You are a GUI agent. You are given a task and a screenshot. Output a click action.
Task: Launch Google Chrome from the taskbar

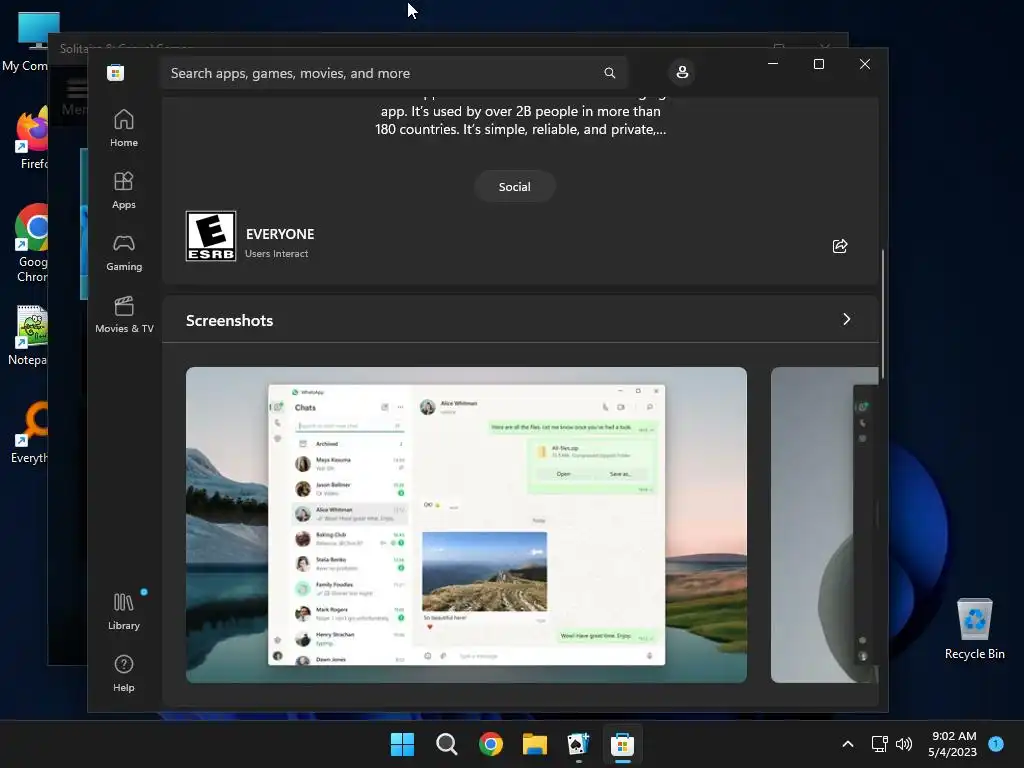pos(490,744)
